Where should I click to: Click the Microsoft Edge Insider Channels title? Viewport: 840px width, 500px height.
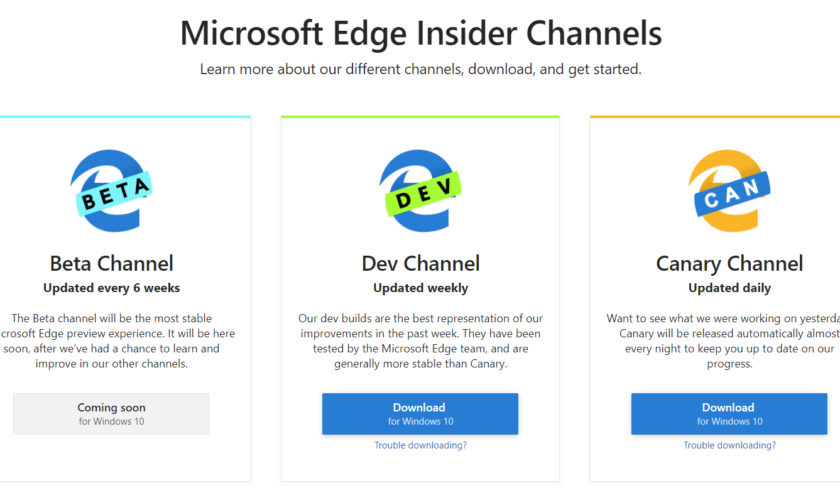pos(420,34)
